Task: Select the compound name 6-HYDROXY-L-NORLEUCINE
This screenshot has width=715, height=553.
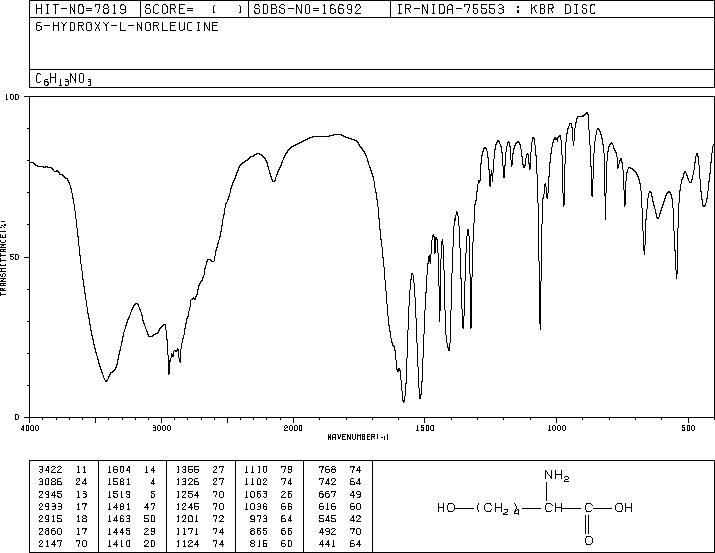Action: point(127,26)
